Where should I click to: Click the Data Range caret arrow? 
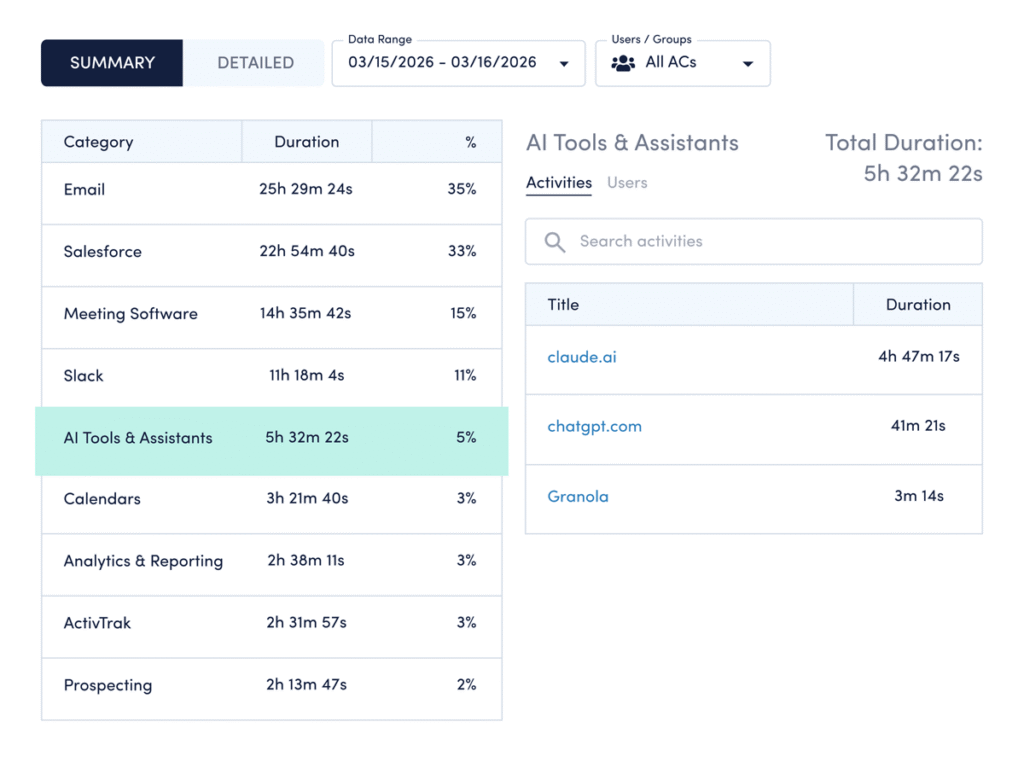[565, 62]
